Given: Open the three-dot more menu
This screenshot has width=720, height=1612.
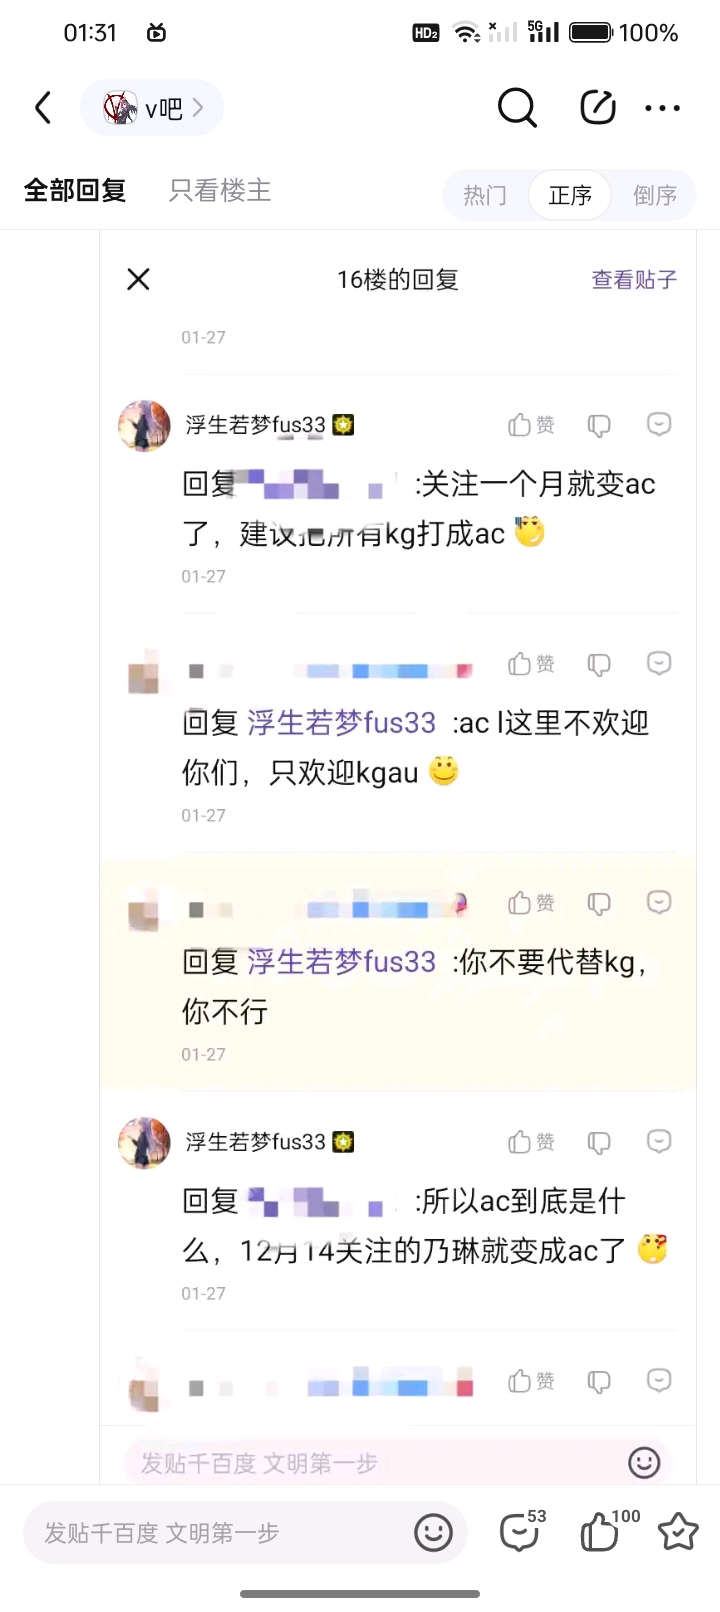Looking at the screenshot, I should pos(662,108).
